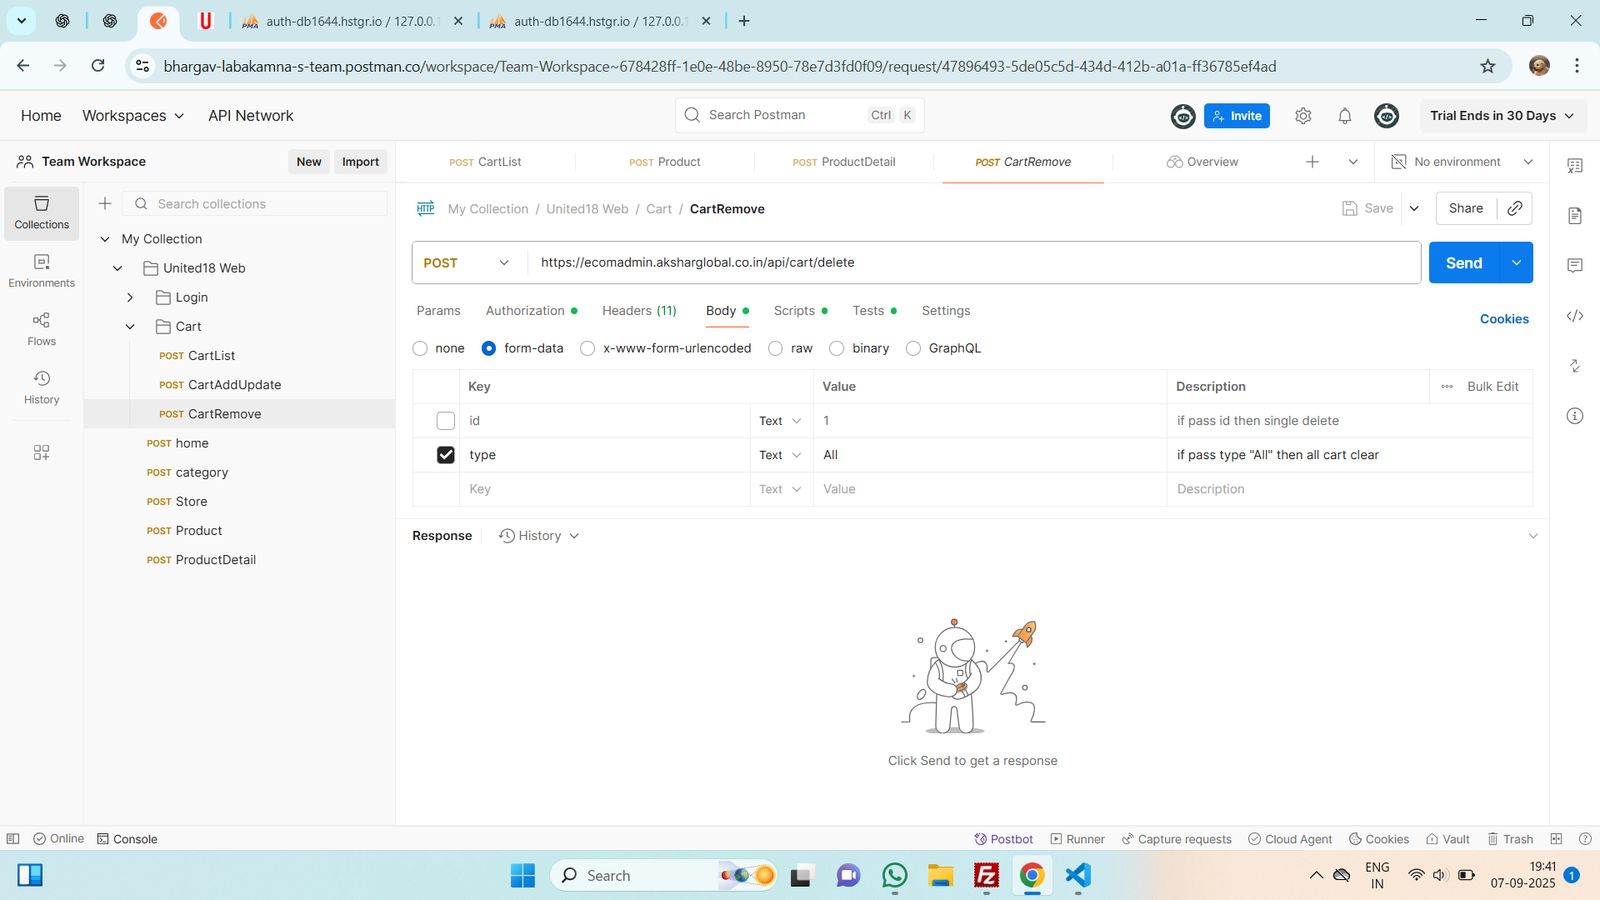Select the binary body type

point(837,348)
